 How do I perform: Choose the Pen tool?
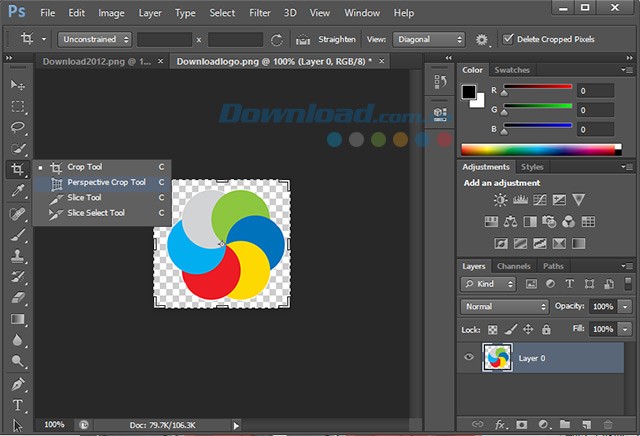point(18,384)
